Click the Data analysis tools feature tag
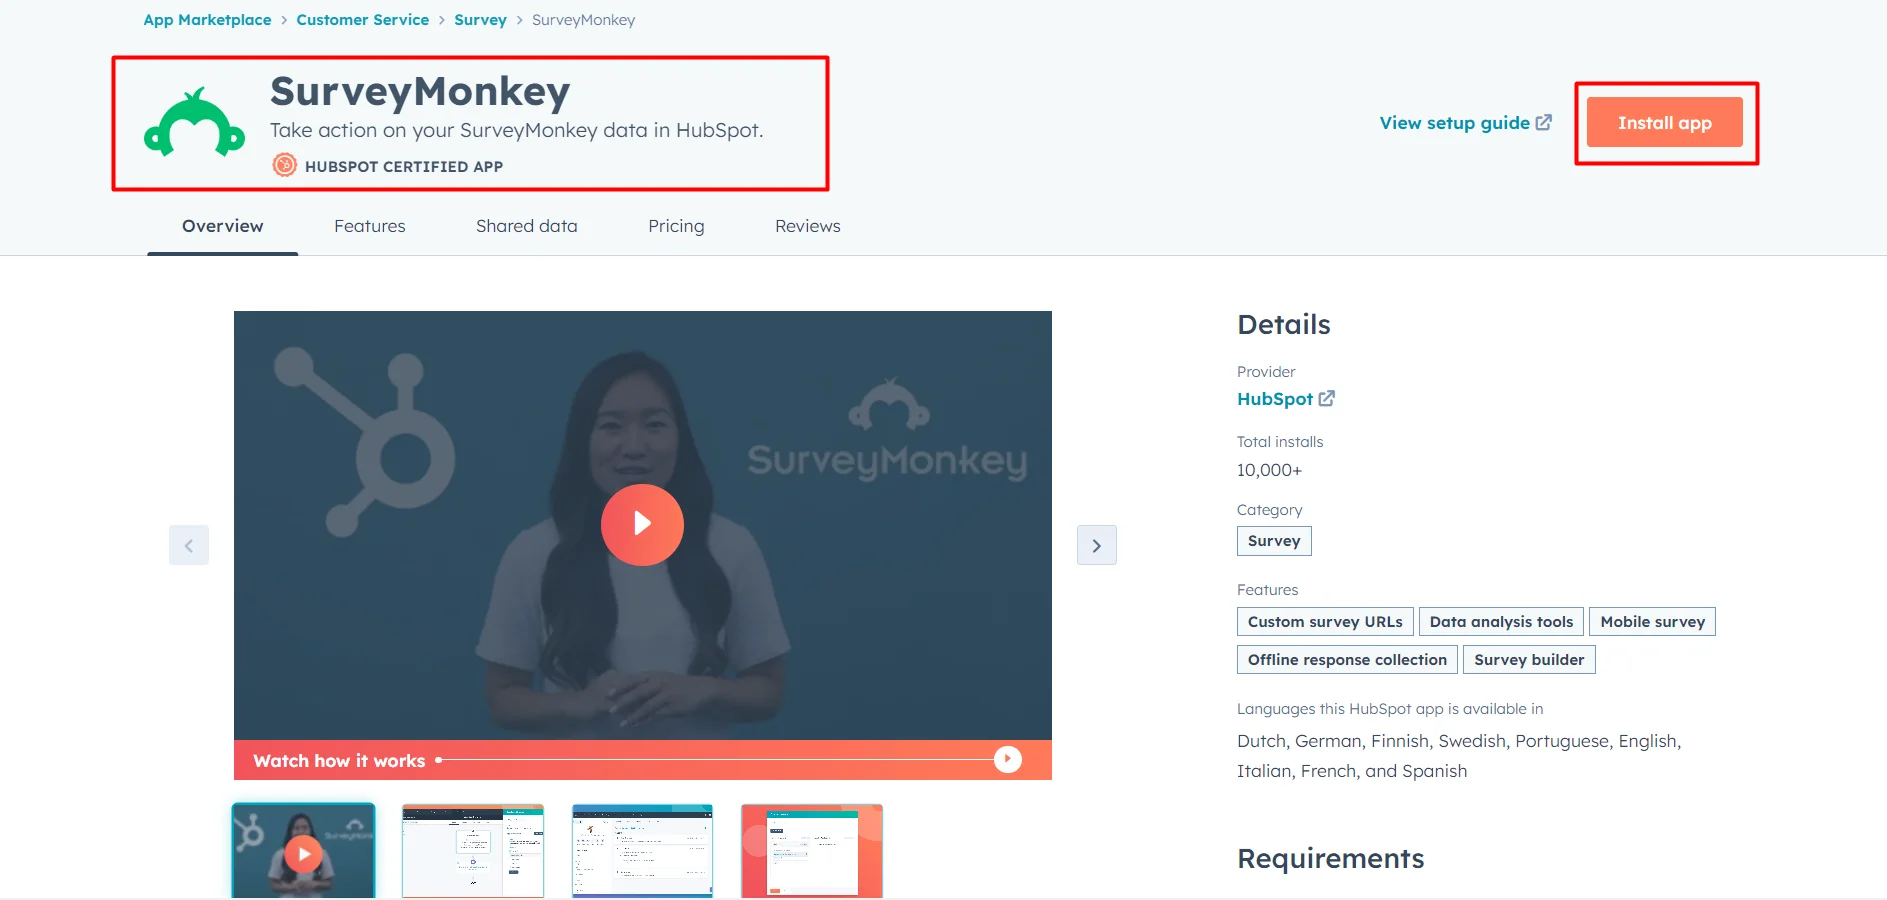Image resolution: width=1887 pixels, height=900 pixels. (1501, 621)
